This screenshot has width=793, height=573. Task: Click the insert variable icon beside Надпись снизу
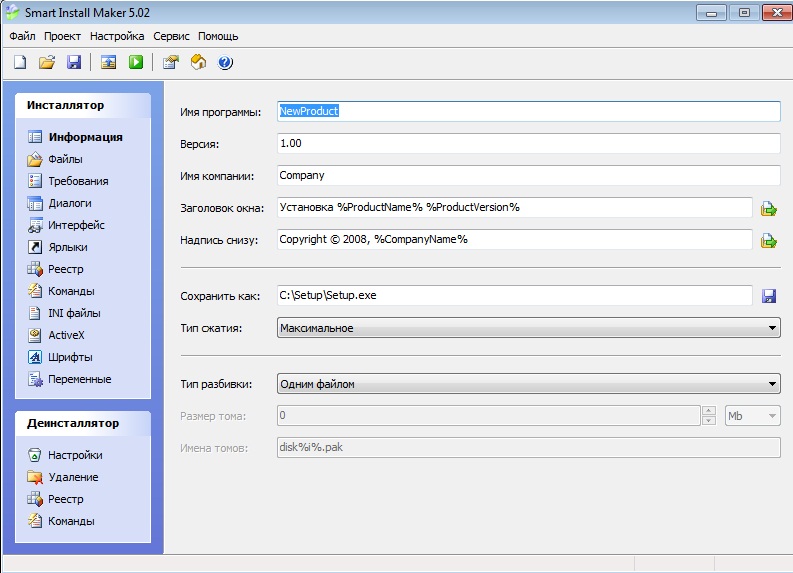(x=769, y=240)
